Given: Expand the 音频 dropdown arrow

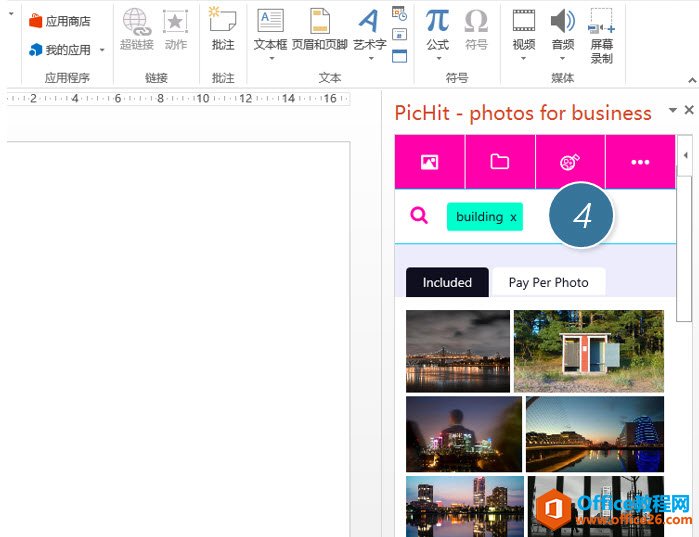Looking at the screenshot, I should coord(563,58).
